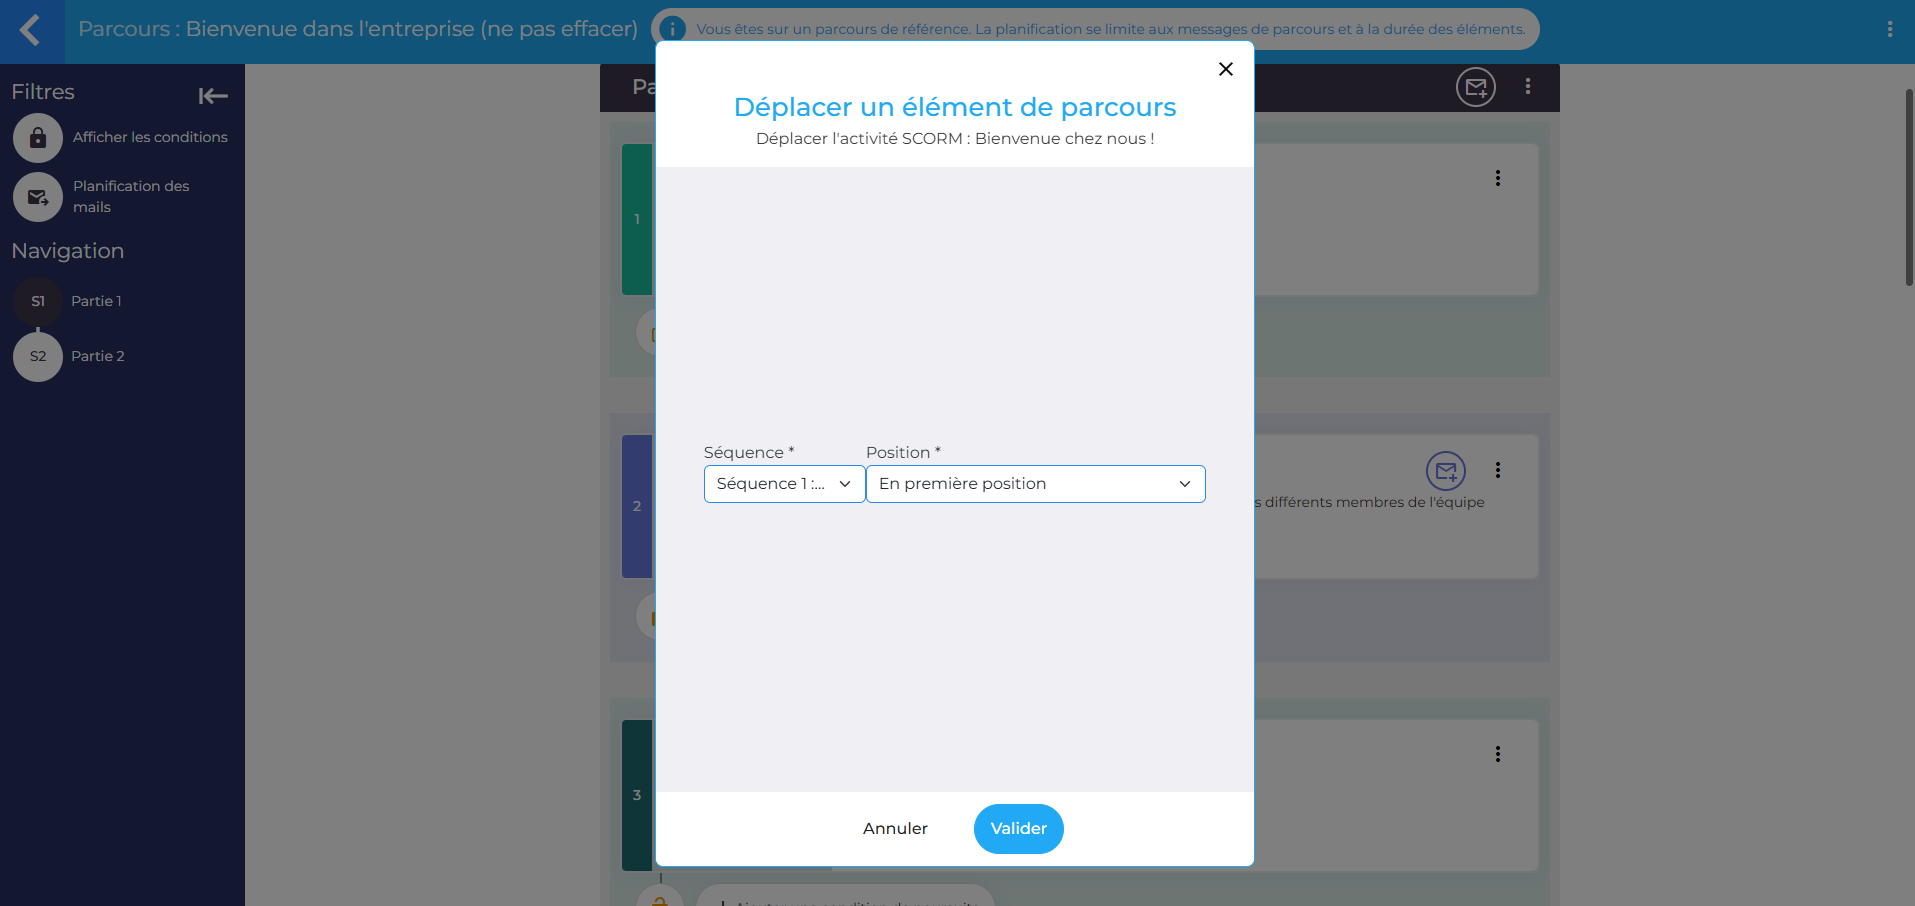The width and height of the screenshot is (1915, 906).
Task: Navigate to S2 Partie 2
Action: (x=38, y=356)
